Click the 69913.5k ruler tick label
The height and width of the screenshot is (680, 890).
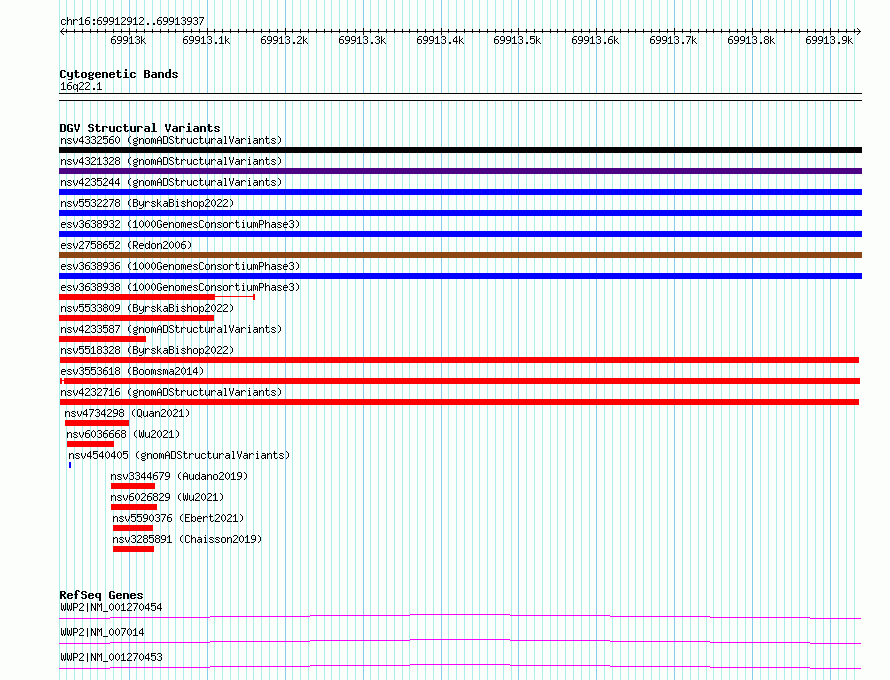pyautogui.click(x=517, y=40)
